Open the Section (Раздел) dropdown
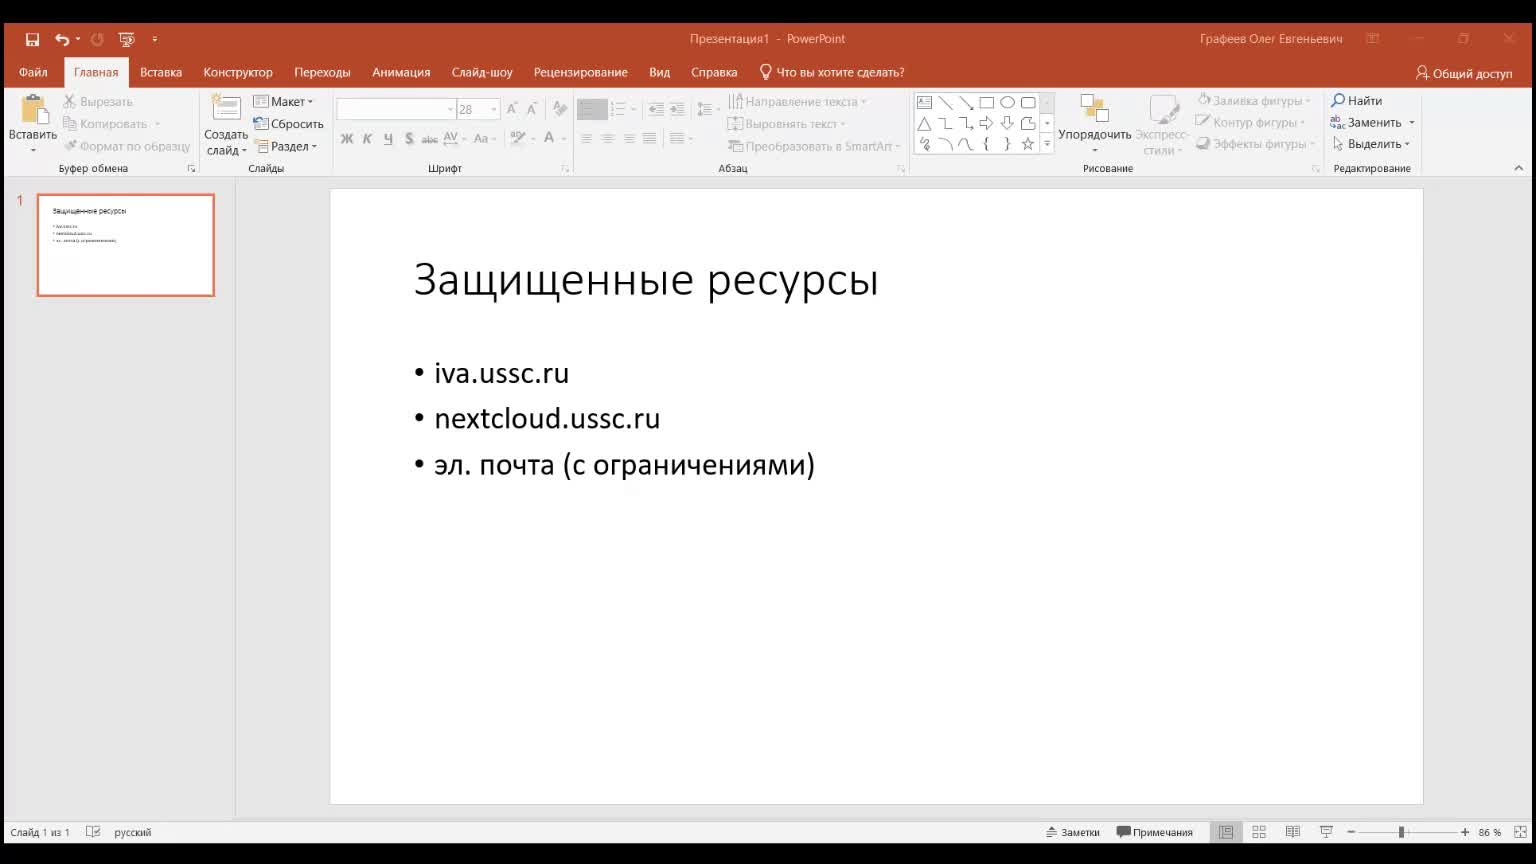The image size is (1536, 864). click(x=285, y=146)
